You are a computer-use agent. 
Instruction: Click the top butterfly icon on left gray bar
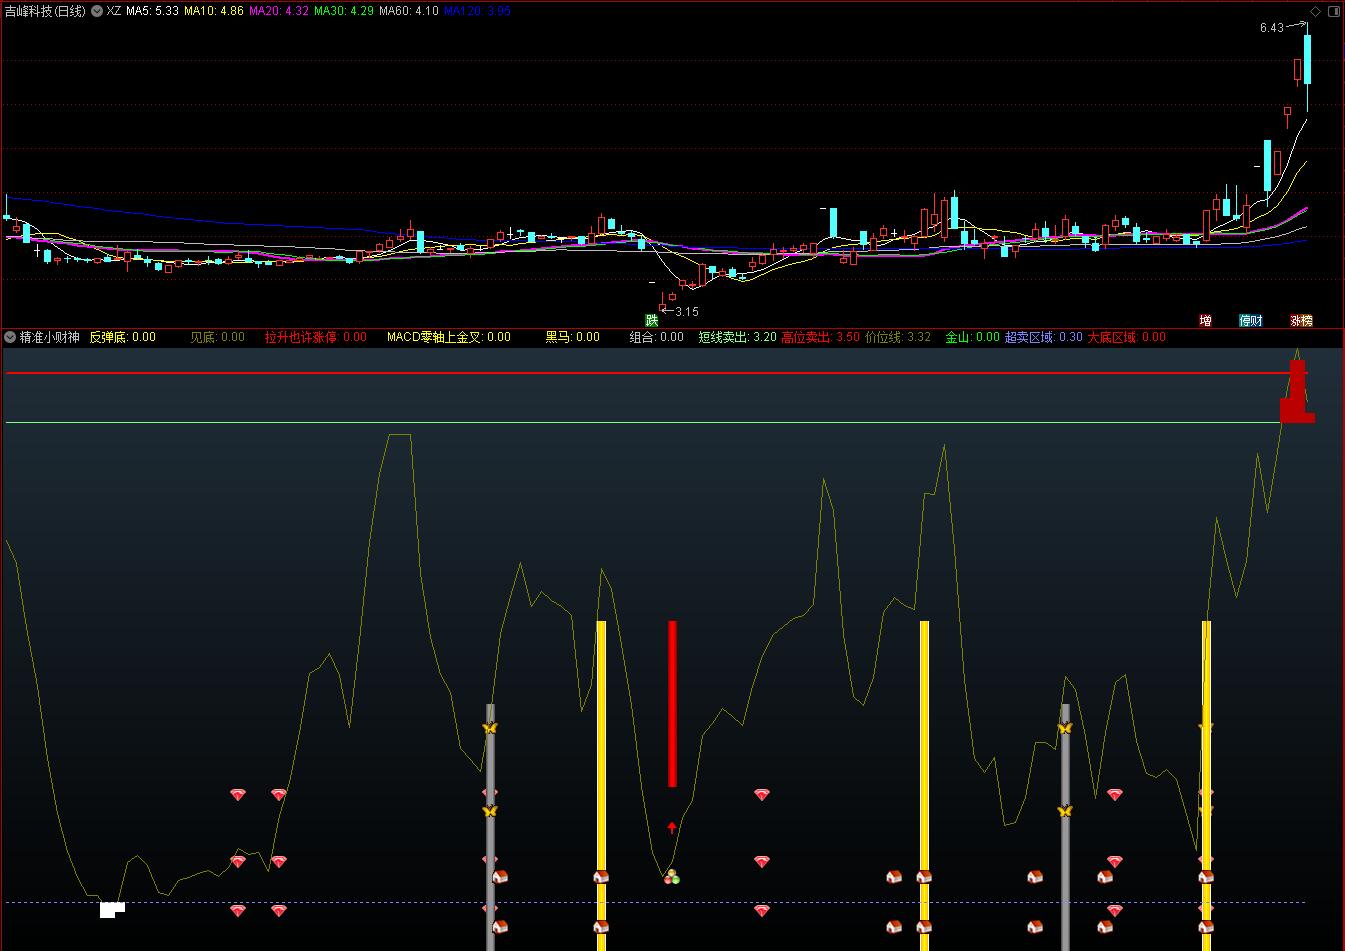tap(490, 729)
